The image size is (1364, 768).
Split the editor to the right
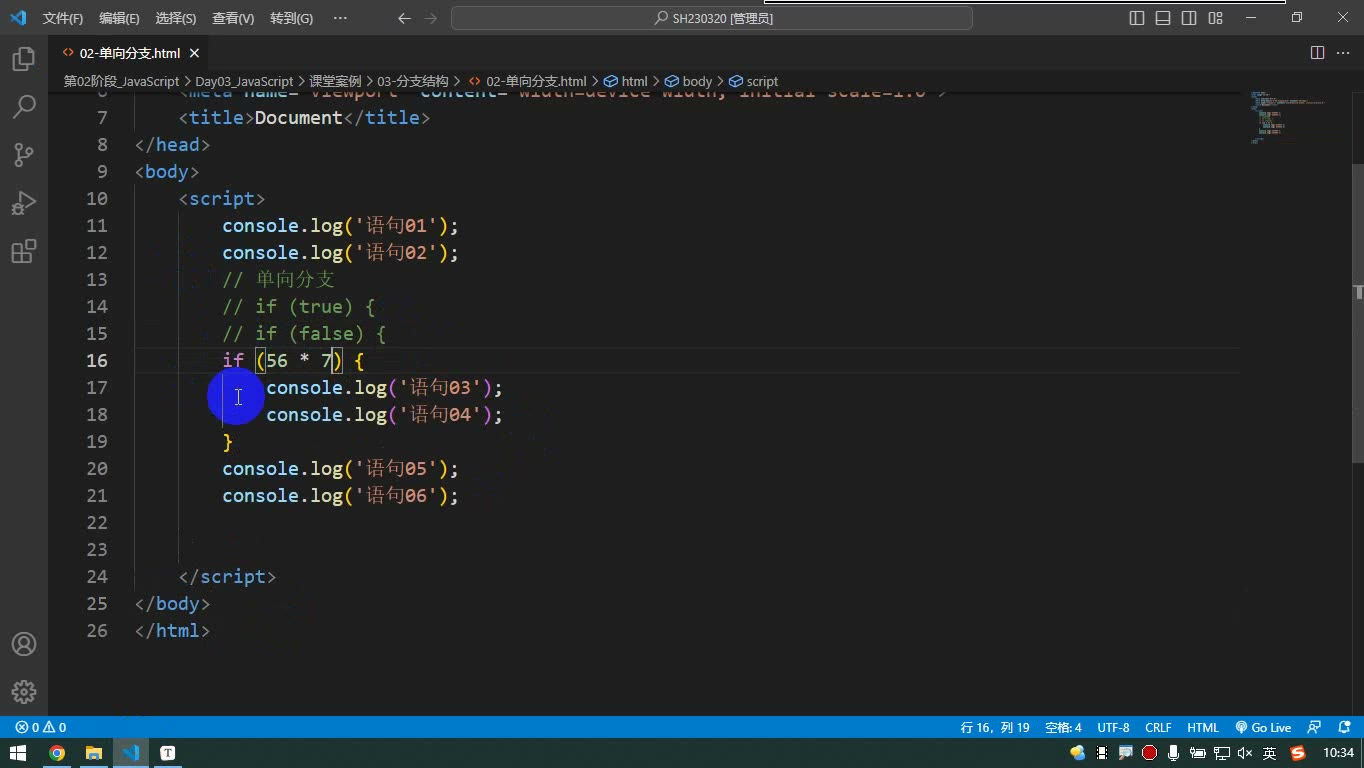pos(1317,53)
